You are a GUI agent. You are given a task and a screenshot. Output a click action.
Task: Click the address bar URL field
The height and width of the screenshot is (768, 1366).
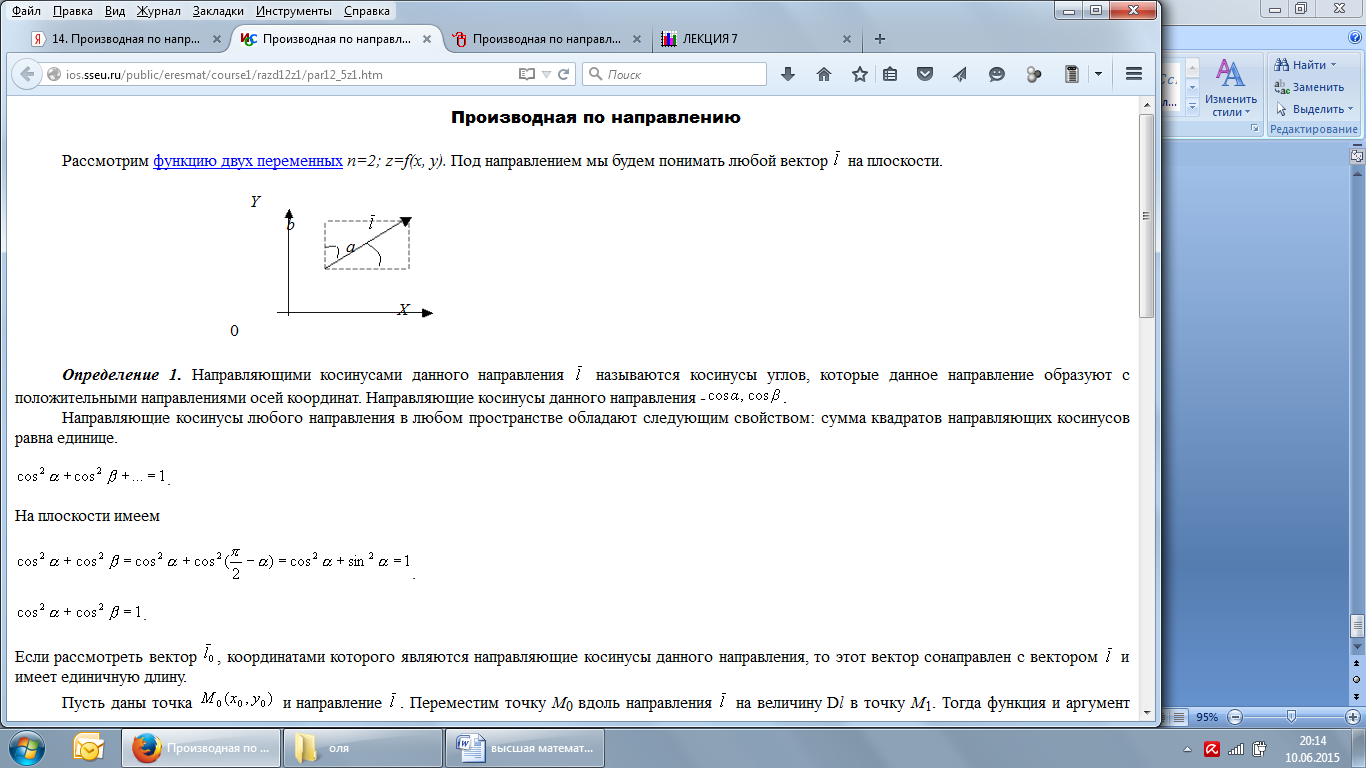click(290, 74)
